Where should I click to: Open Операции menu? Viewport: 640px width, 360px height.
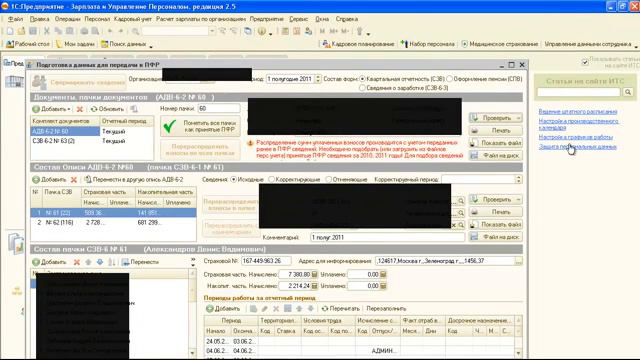click(x=67, y=19)
